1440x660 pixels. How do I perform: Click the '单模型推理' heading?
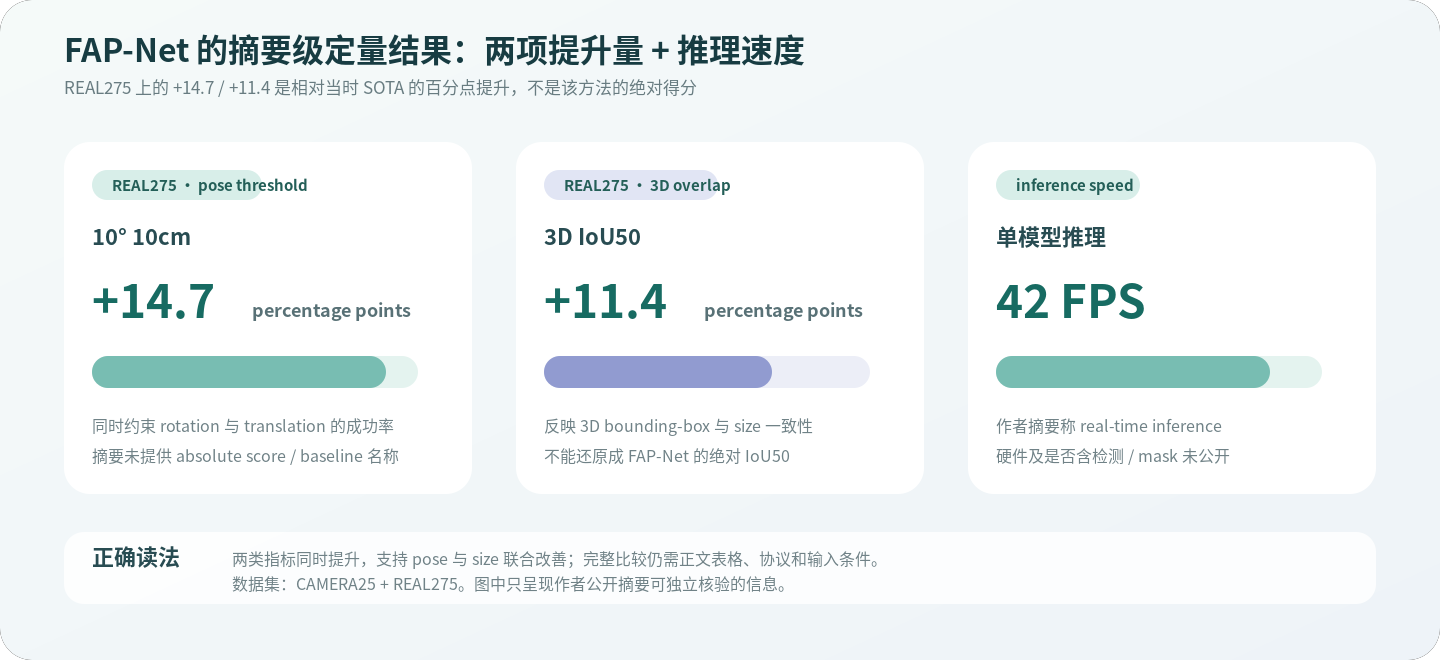coord(1051,237)
